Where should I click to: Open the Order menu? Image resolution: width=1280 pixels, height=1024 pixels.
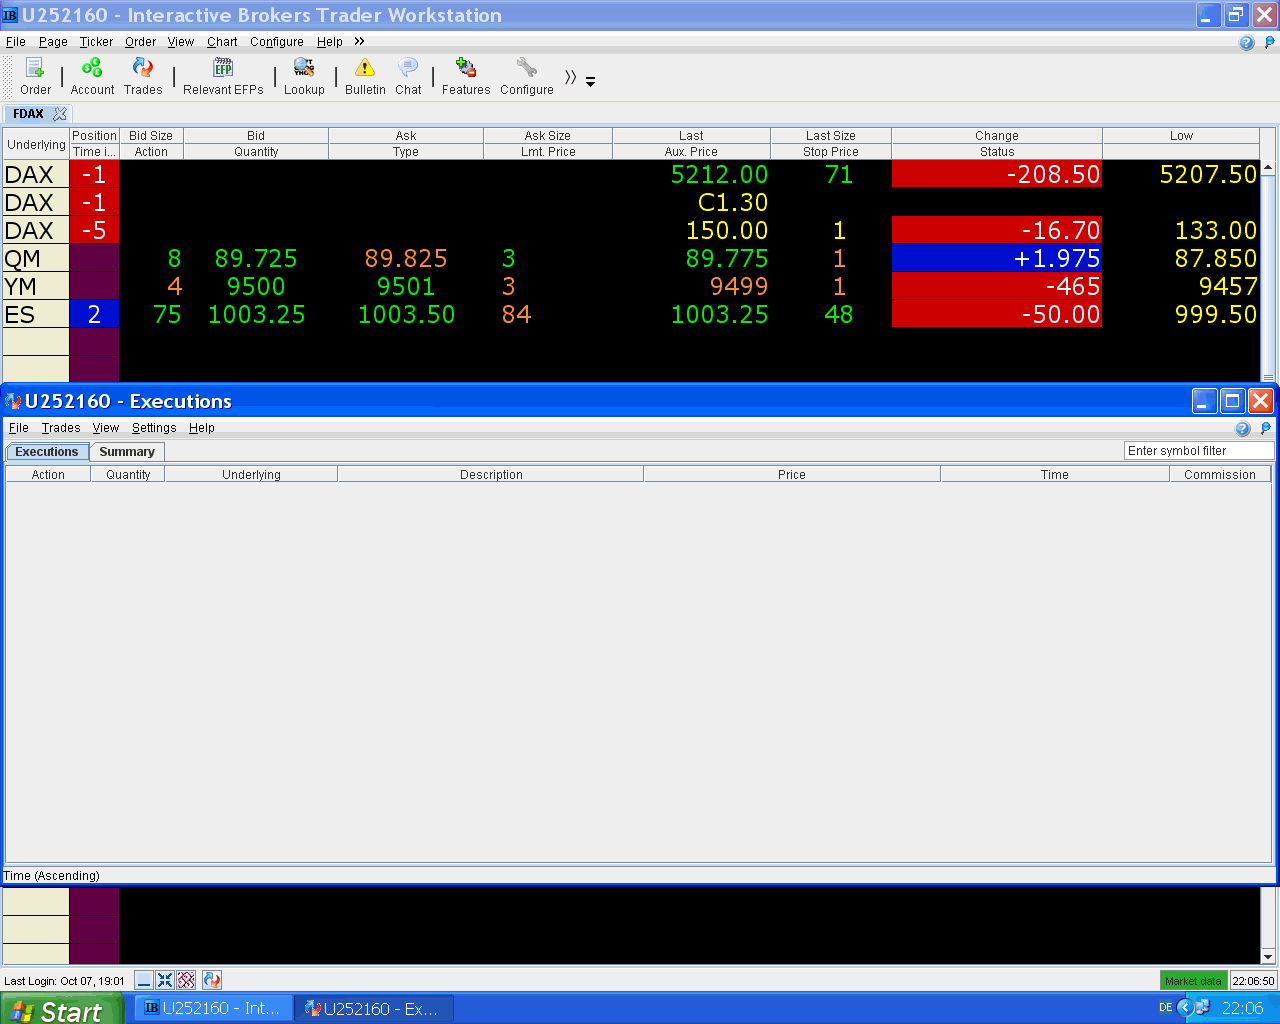coord(140,42)
